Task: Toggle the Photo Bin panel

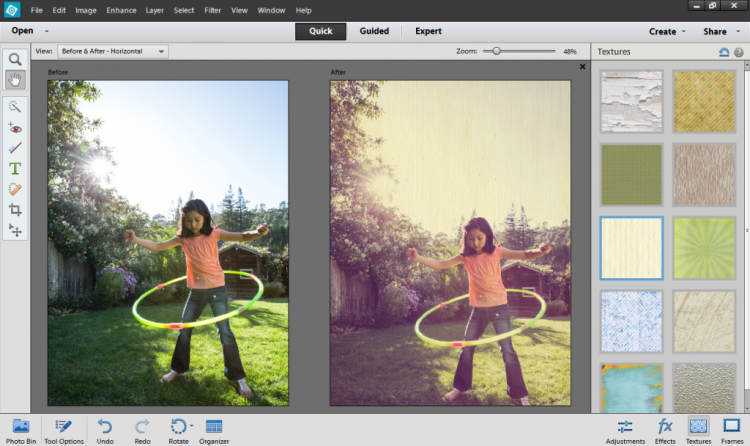Action: click(21, 431)
